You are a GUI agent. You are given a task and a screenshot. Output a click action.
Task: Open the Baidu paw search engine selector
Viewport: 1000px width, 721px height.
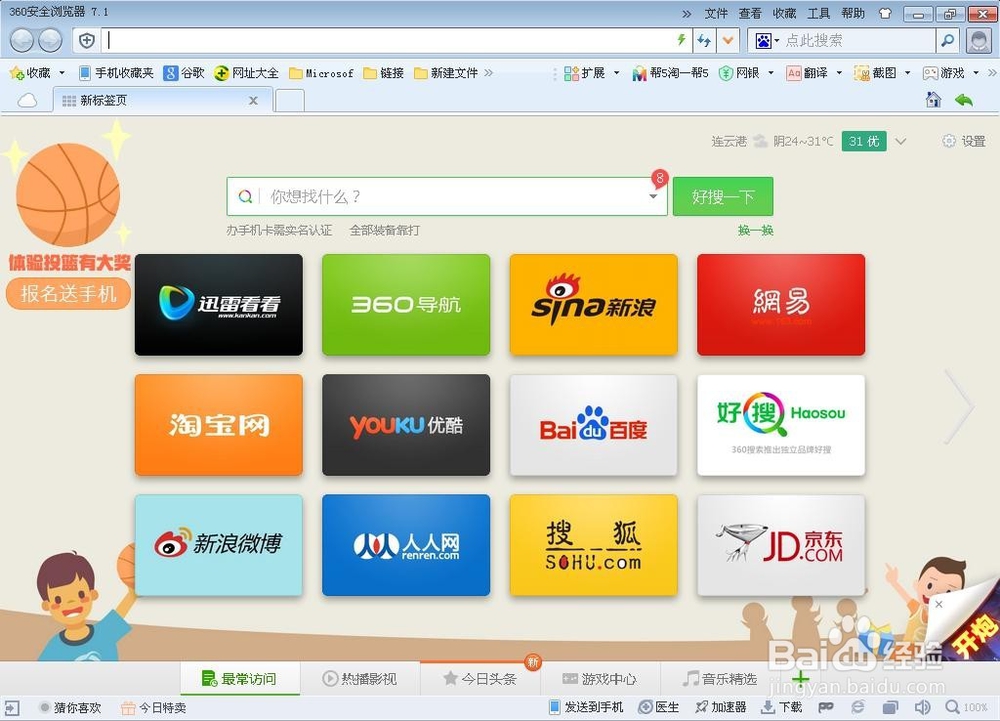[767, 41]
